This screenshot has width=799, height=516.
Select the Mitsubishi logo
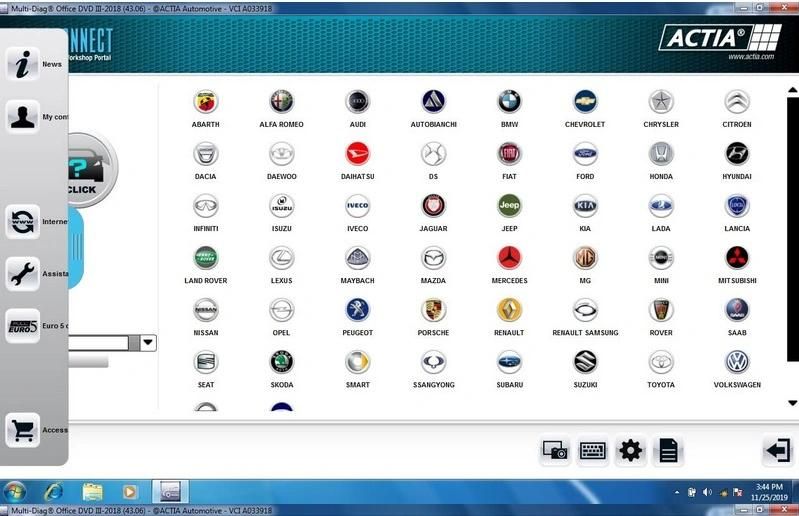tap(737, 258)
